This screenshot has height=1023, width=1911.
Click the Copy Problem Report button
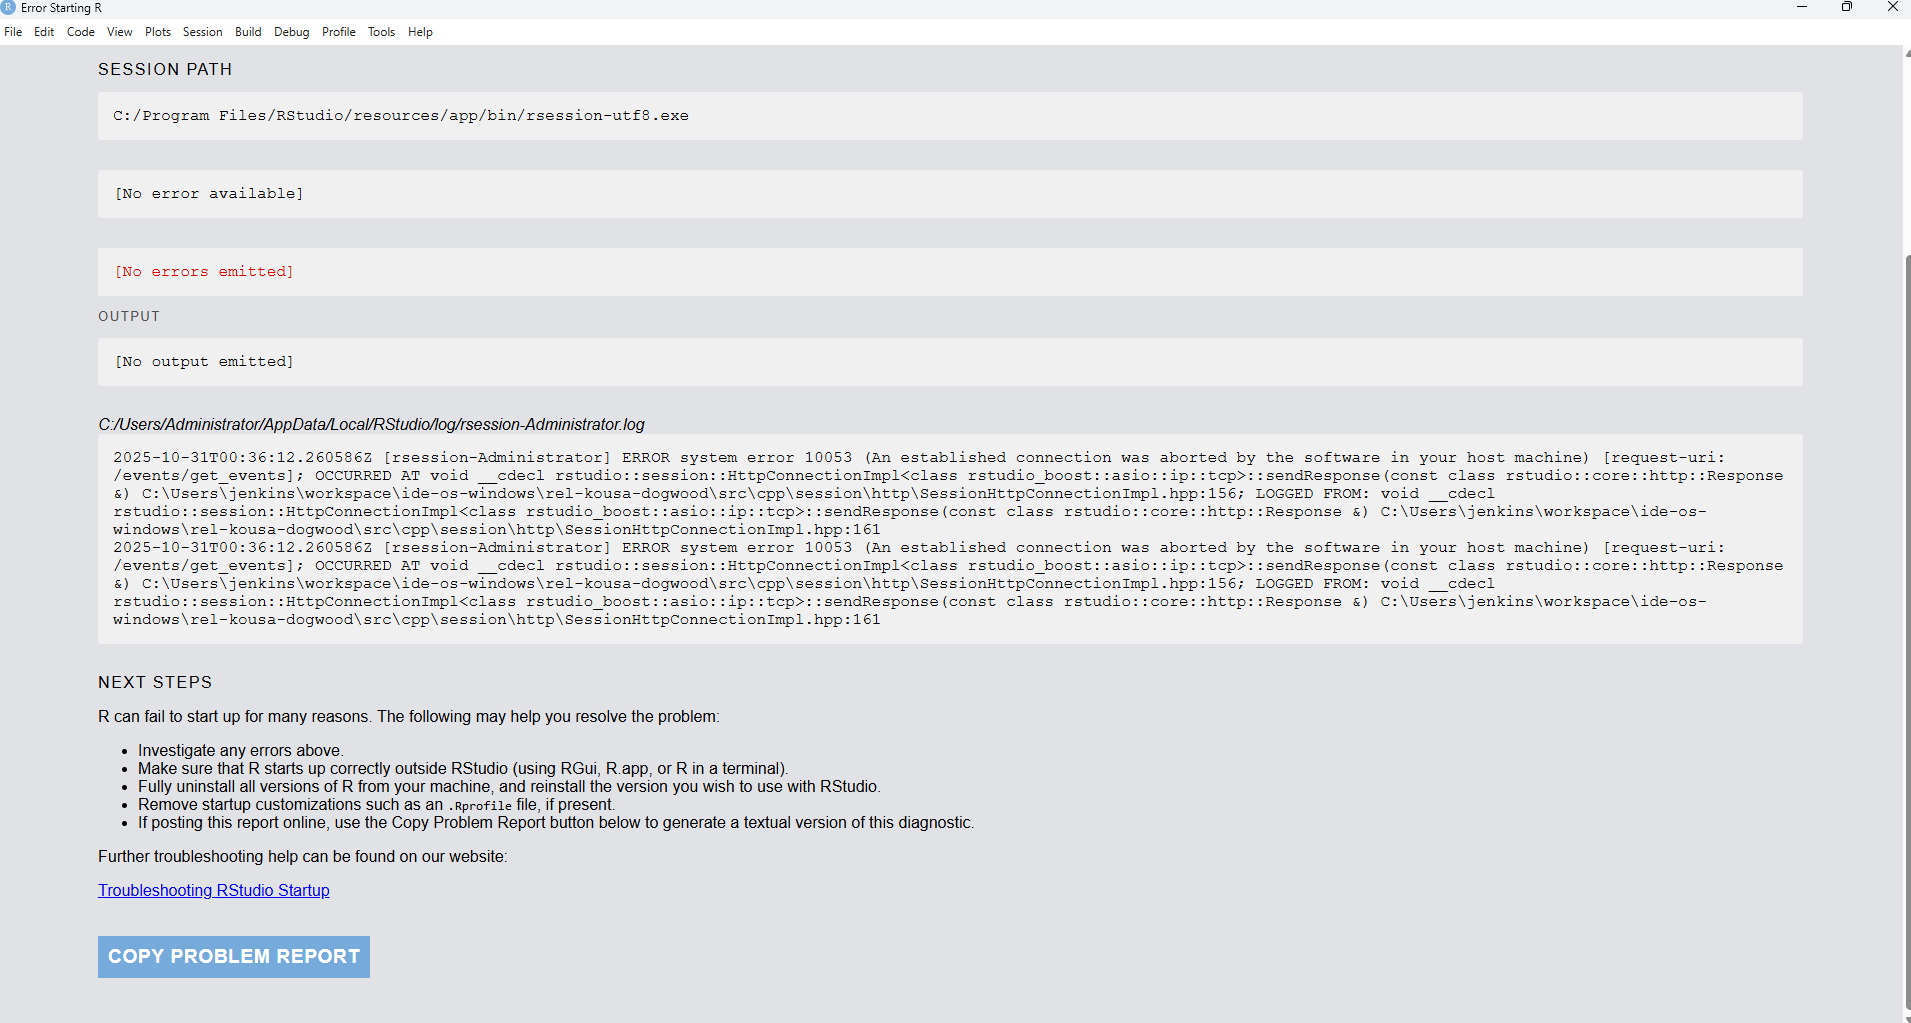tap(234, 957)
